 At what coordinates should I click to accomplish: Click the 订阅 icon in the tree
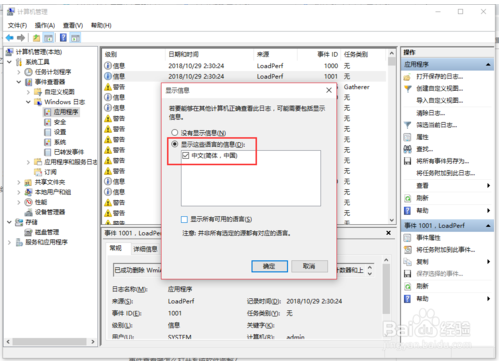point(38,172)
